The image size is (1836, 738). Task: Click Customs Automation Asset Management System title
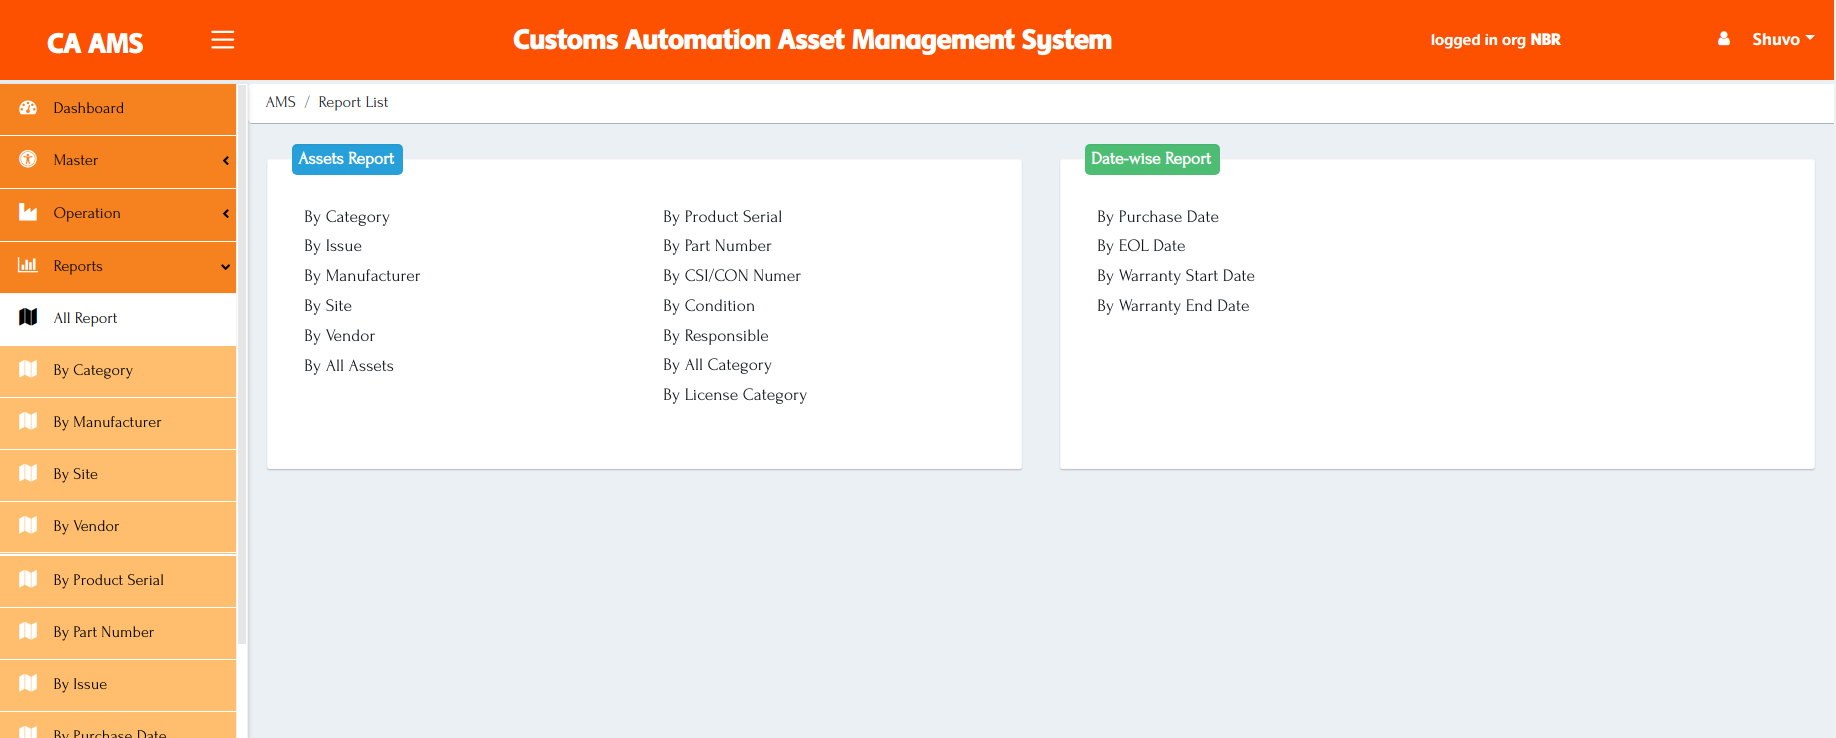pos(812,40)
